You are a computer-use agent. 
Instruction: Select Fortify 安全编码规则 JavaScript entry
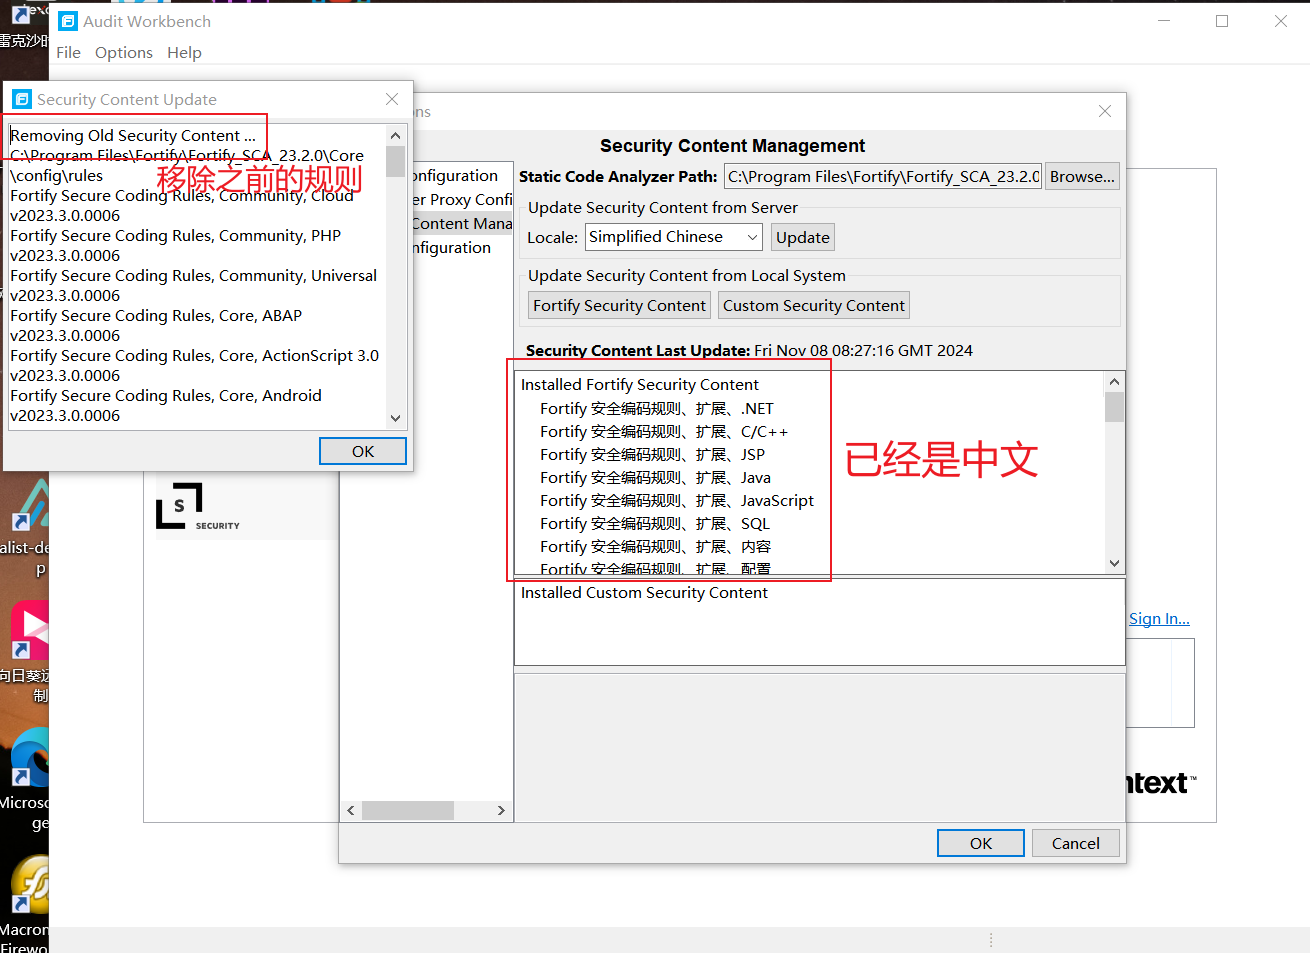click(677, 500)
